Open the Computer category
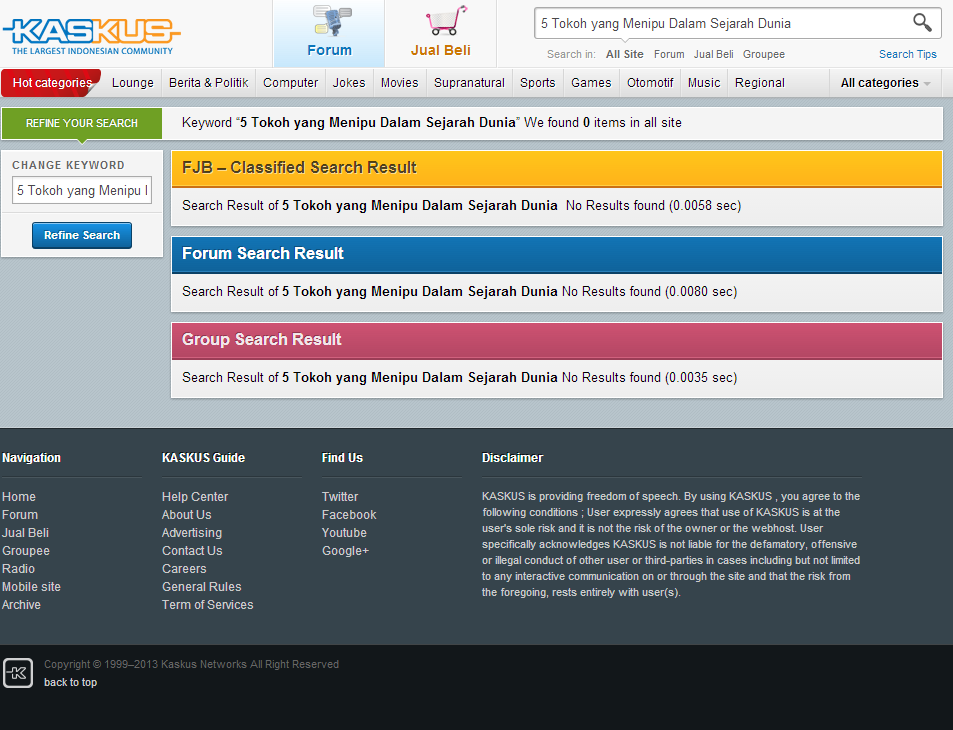The width and height of the screenshot is (953, 730). [x=291, y=83]
